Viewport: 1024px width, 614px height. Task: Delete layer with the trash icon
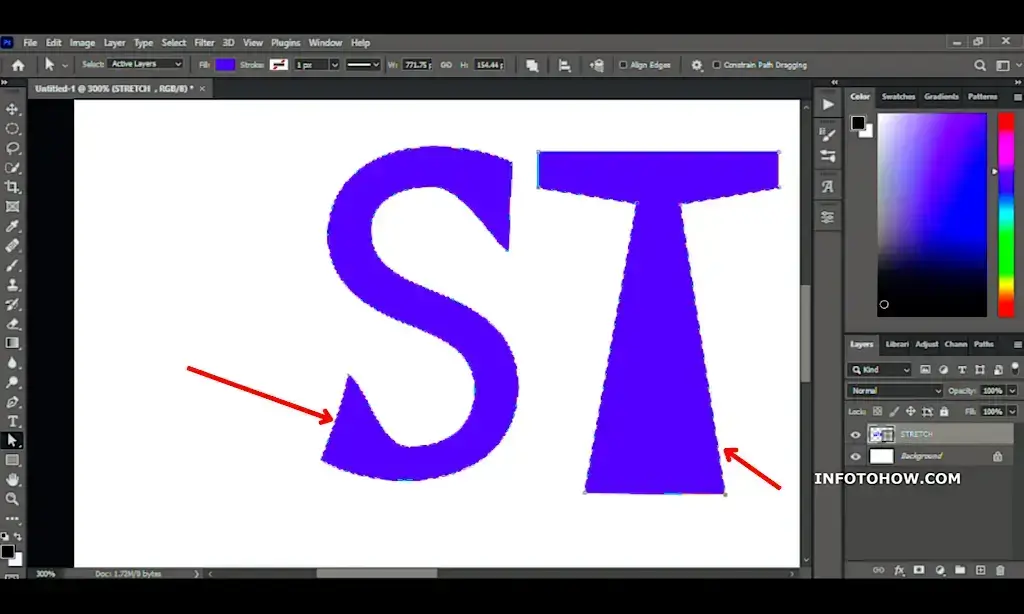tap(1000, 570)
